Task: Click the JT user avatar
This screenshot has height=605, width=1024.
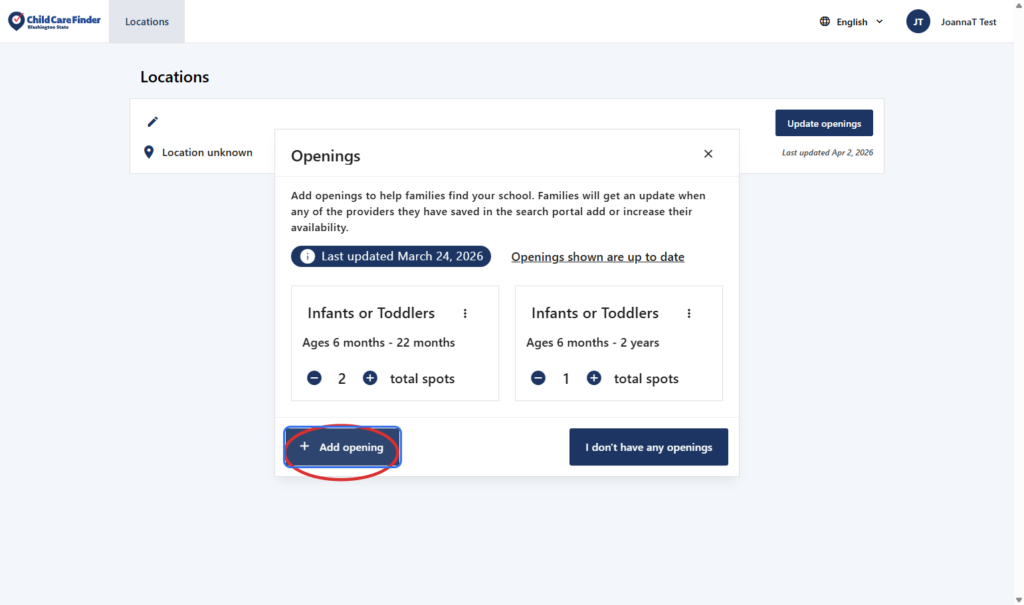Action: (x=918, y=22)
